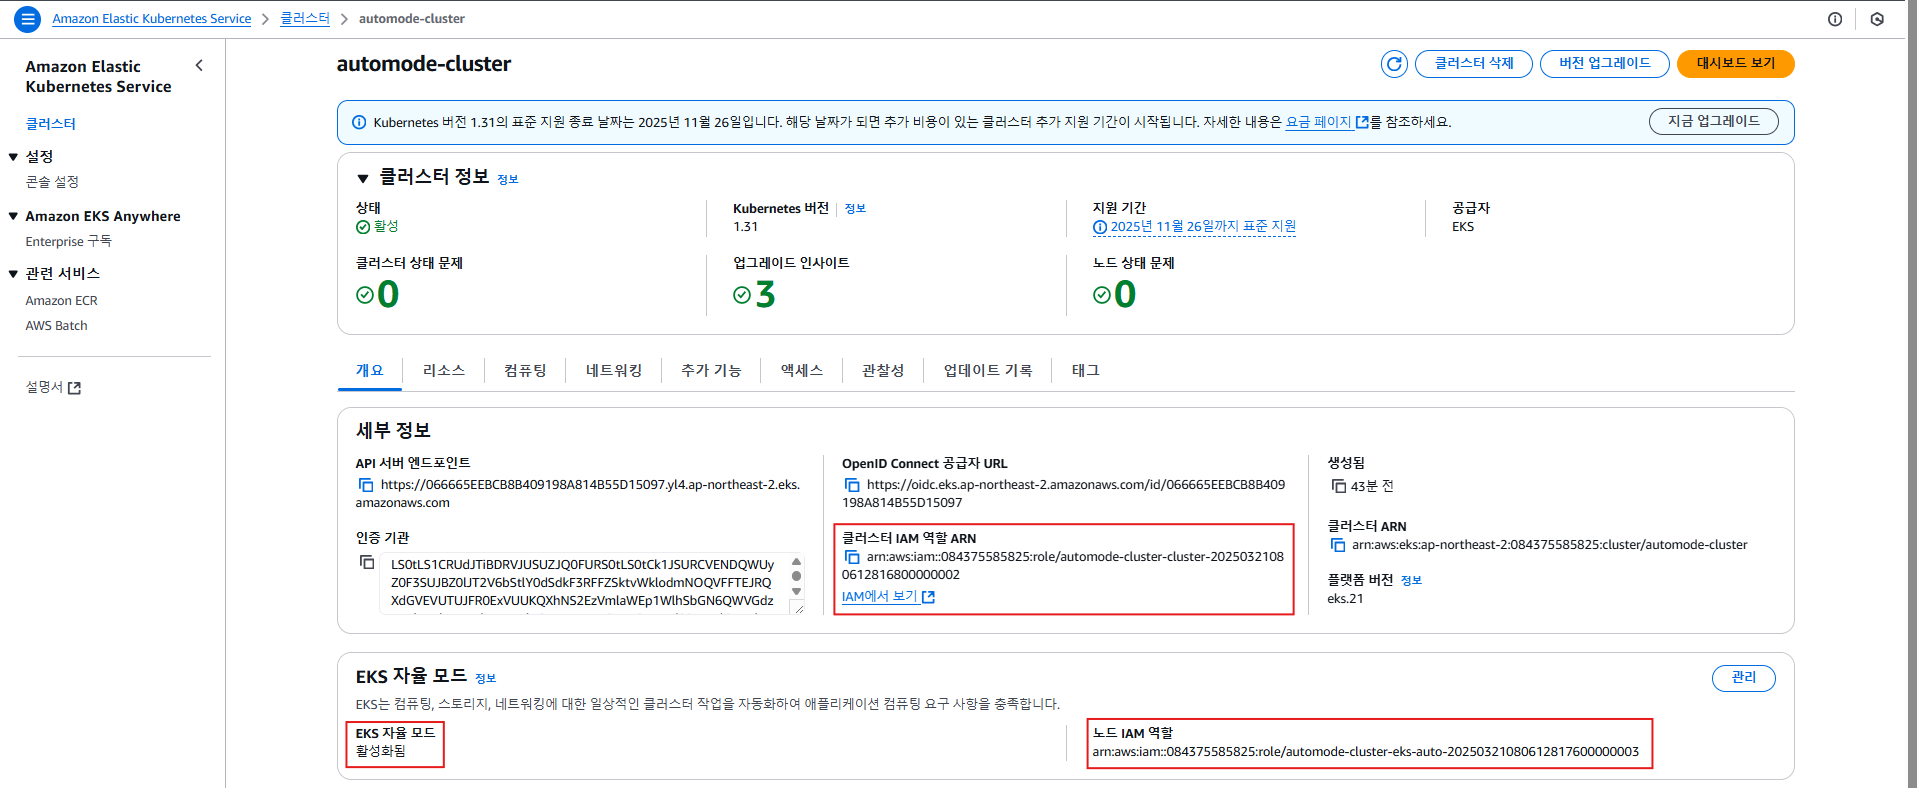1919x788 pixels.
Task: Go to the 업데이트 기록 tab
Action: 988,370
